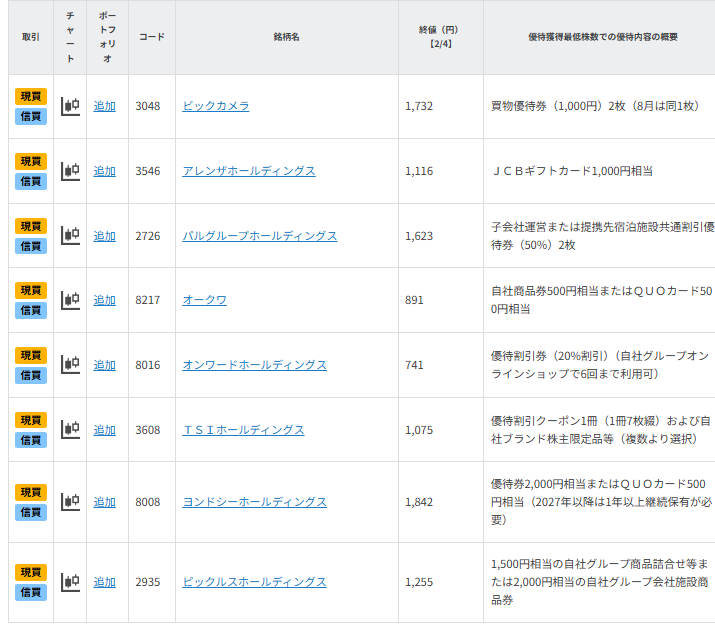The image size is (715, 634).
Task: Click 現買 button for オークワ
Action: coord(31,290)
